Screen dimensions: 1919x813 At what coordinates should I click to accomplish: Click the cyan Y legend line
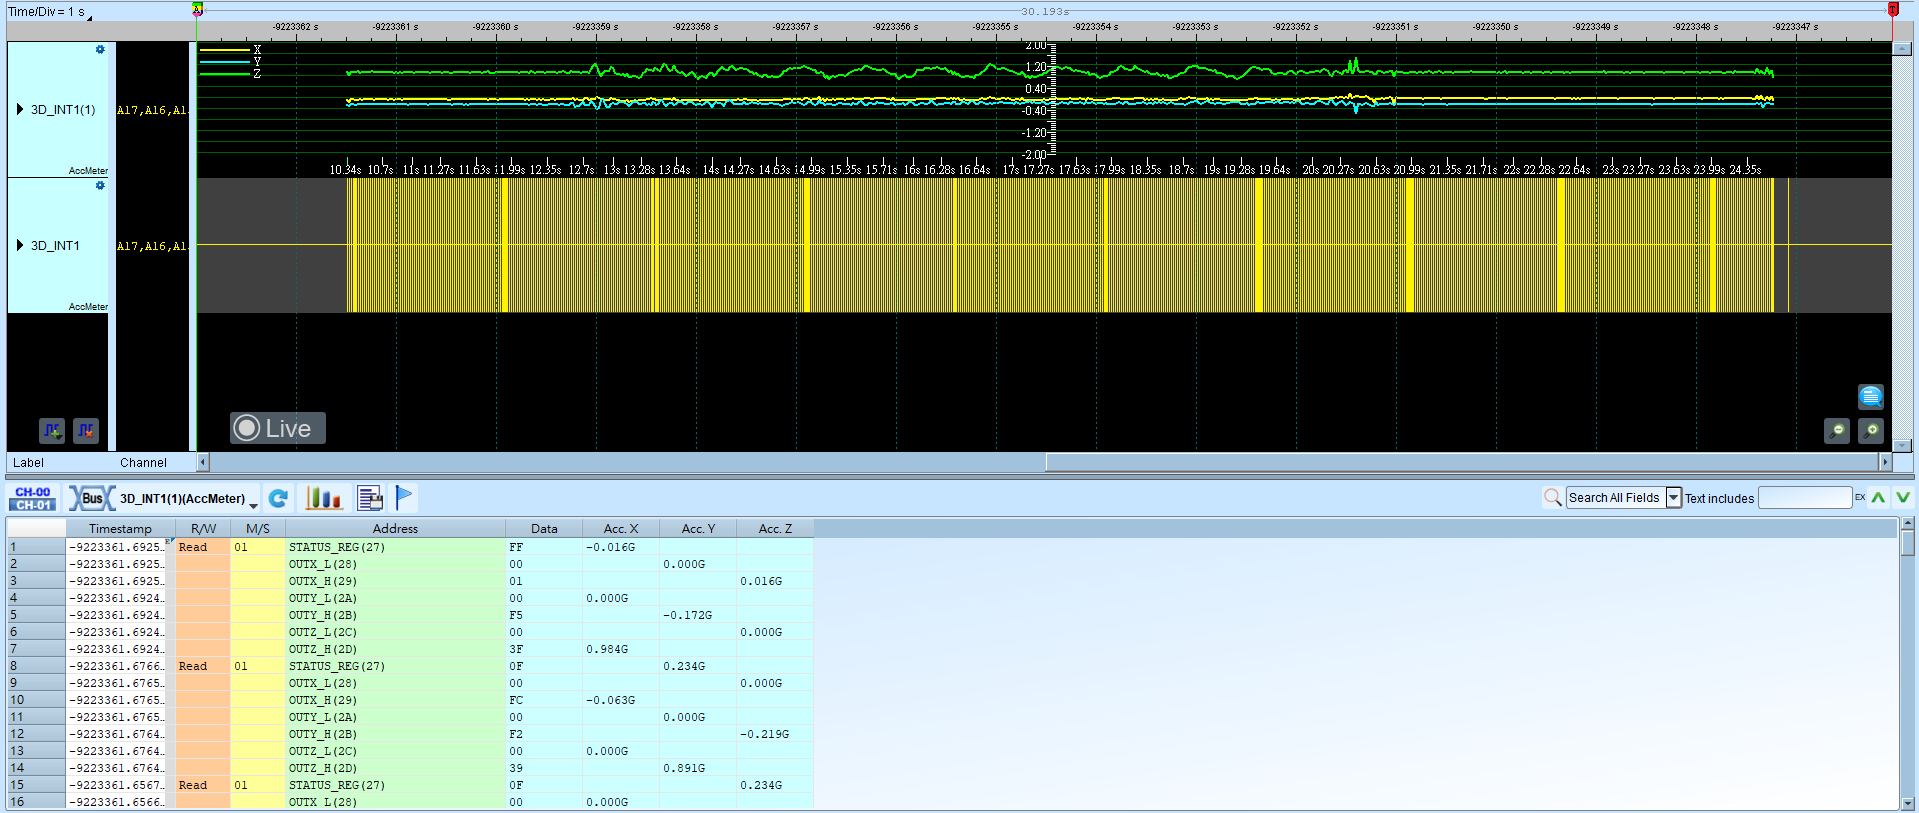(x=225, y=62)
